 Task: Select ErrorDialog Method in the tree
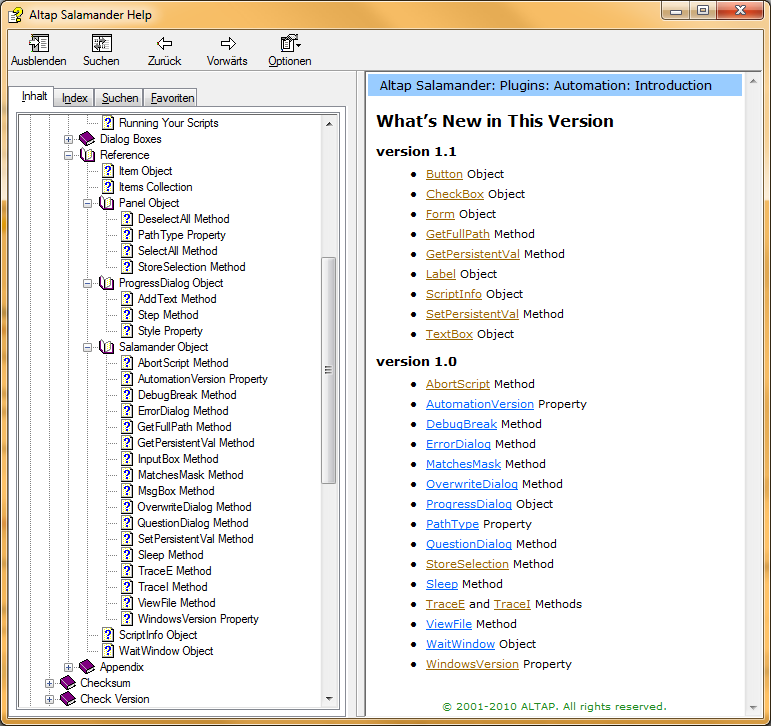tap(183, 411)
